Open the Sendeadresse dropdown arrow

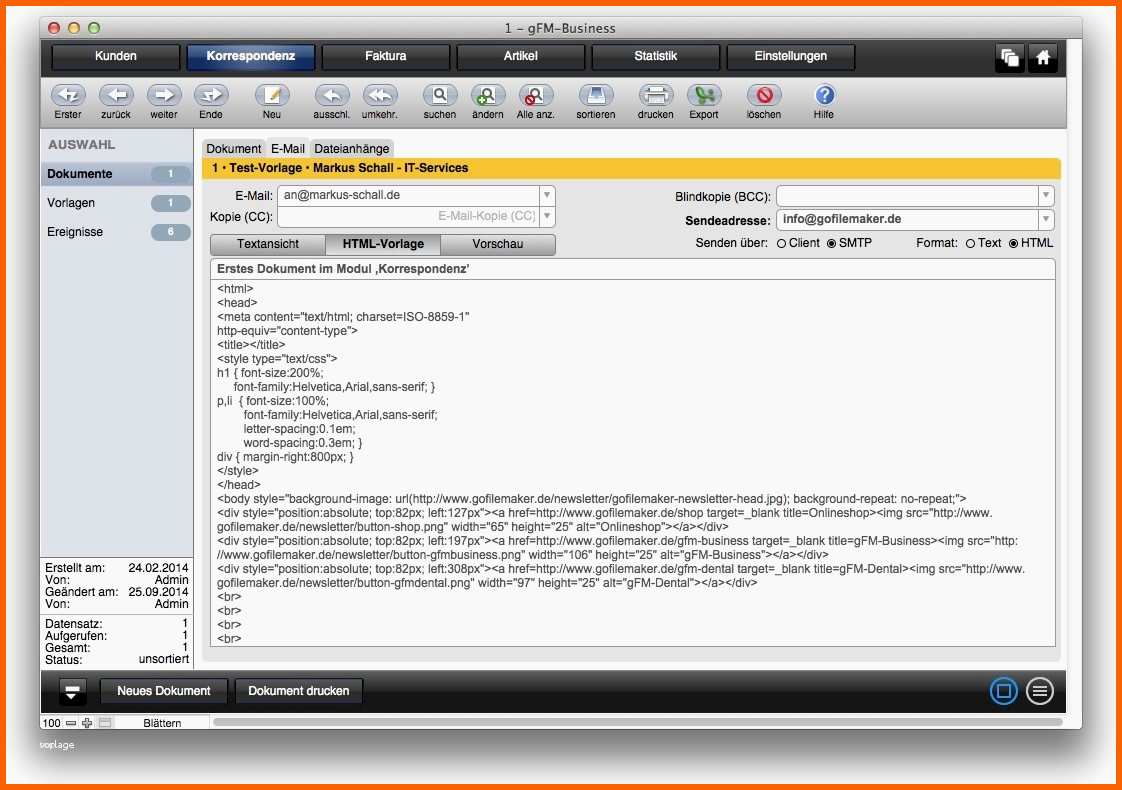(1046, 219)
